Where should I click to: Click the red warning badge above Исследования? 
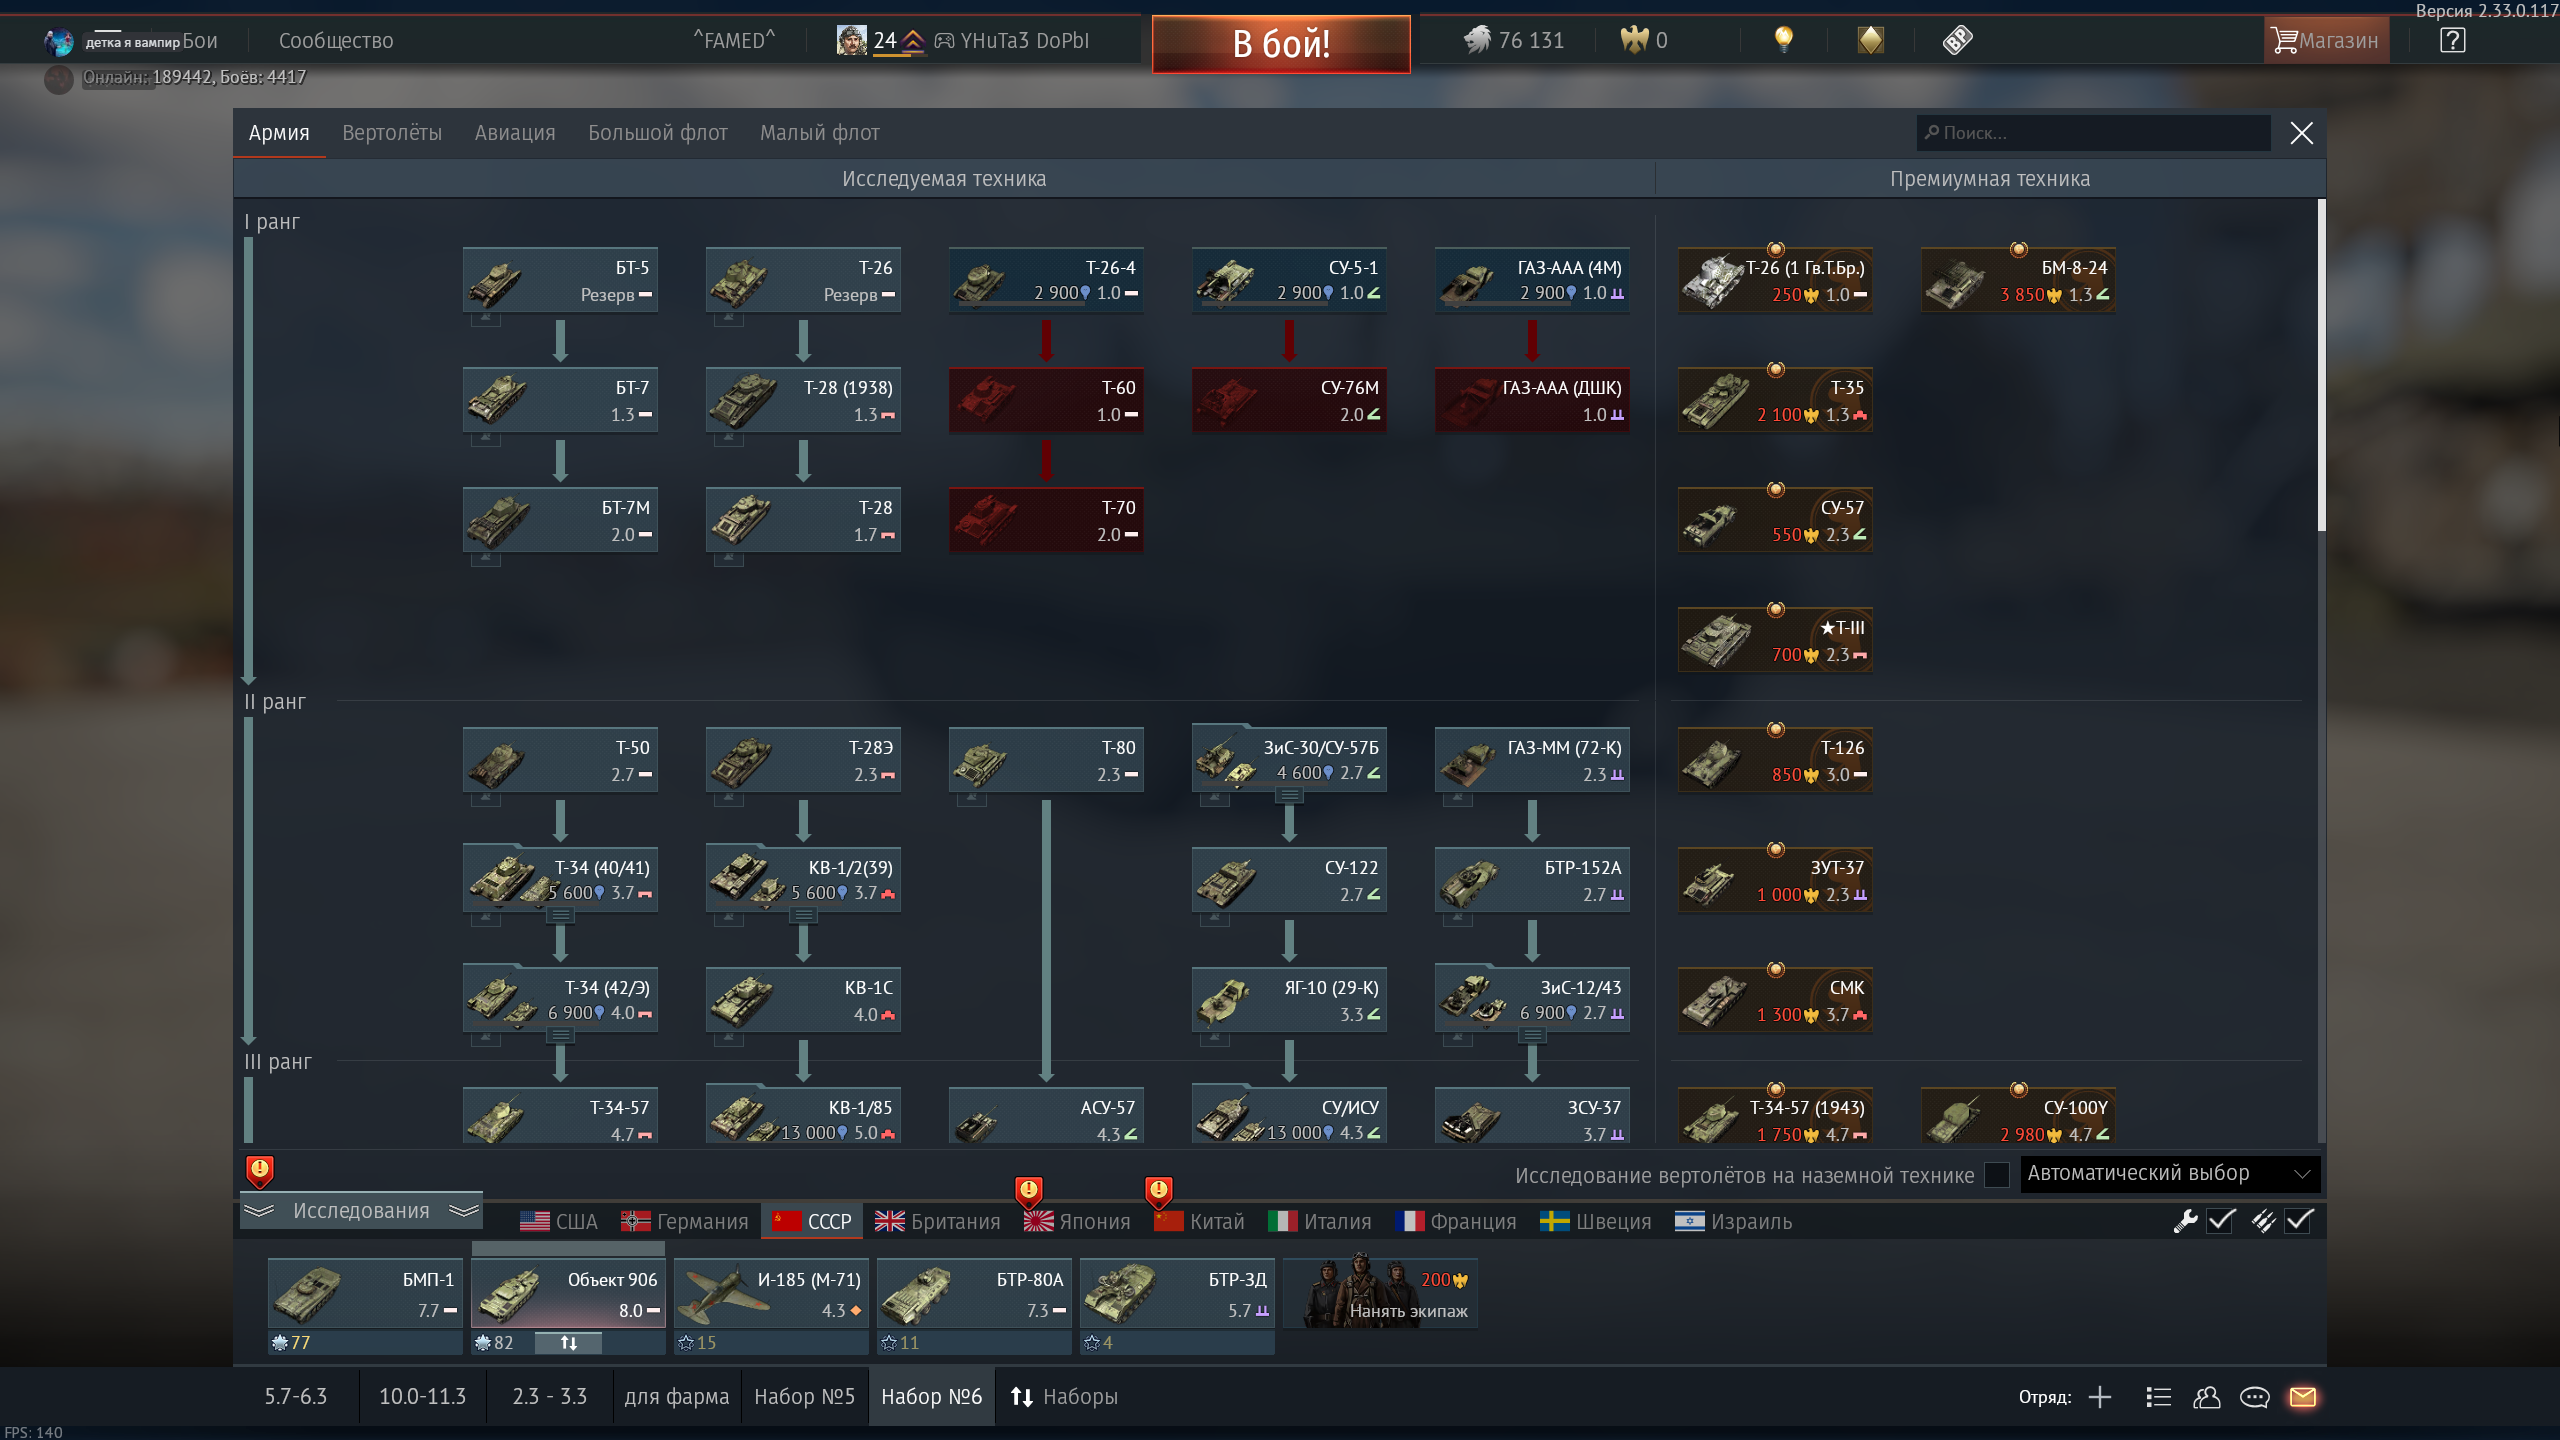coord(259,1170)
